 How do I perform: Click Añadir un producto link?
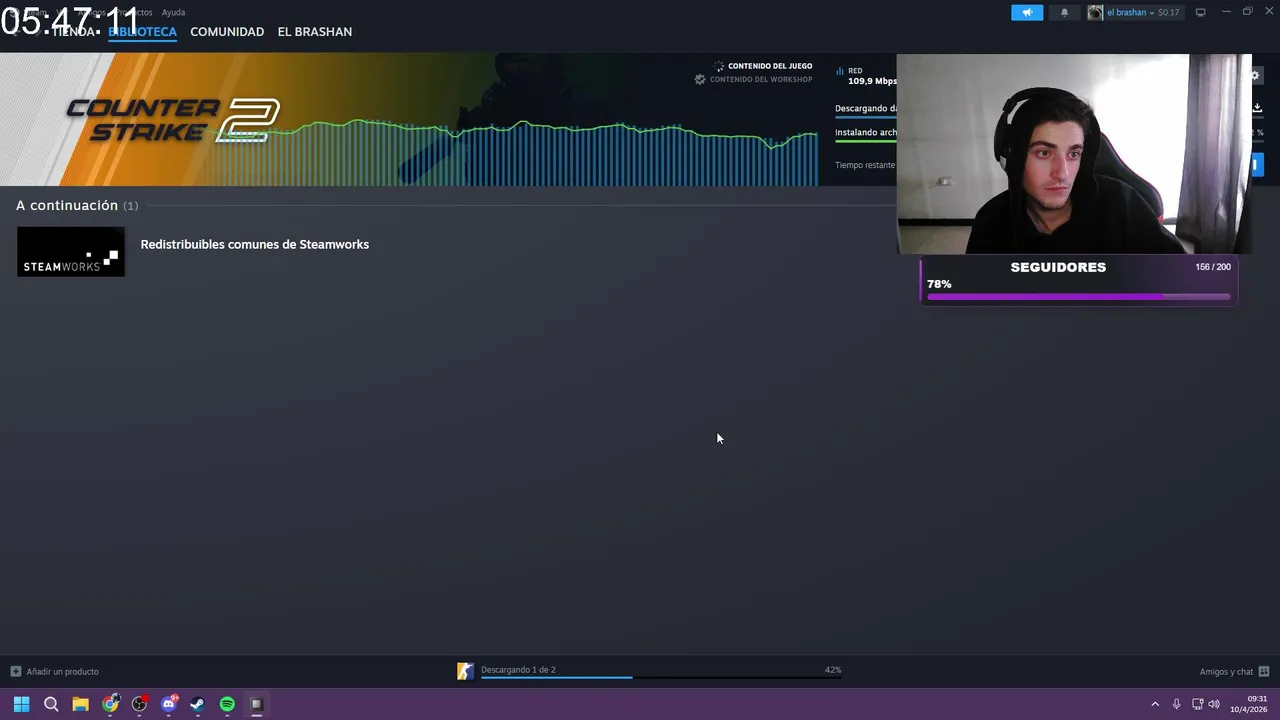(x=62, y=671)
